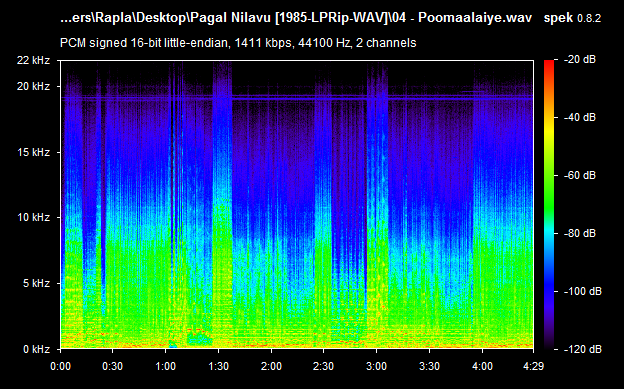Viewport: 624px width, 389px height.
Task: Click the 15 kHz frequency label
Action: pos(33,152)
